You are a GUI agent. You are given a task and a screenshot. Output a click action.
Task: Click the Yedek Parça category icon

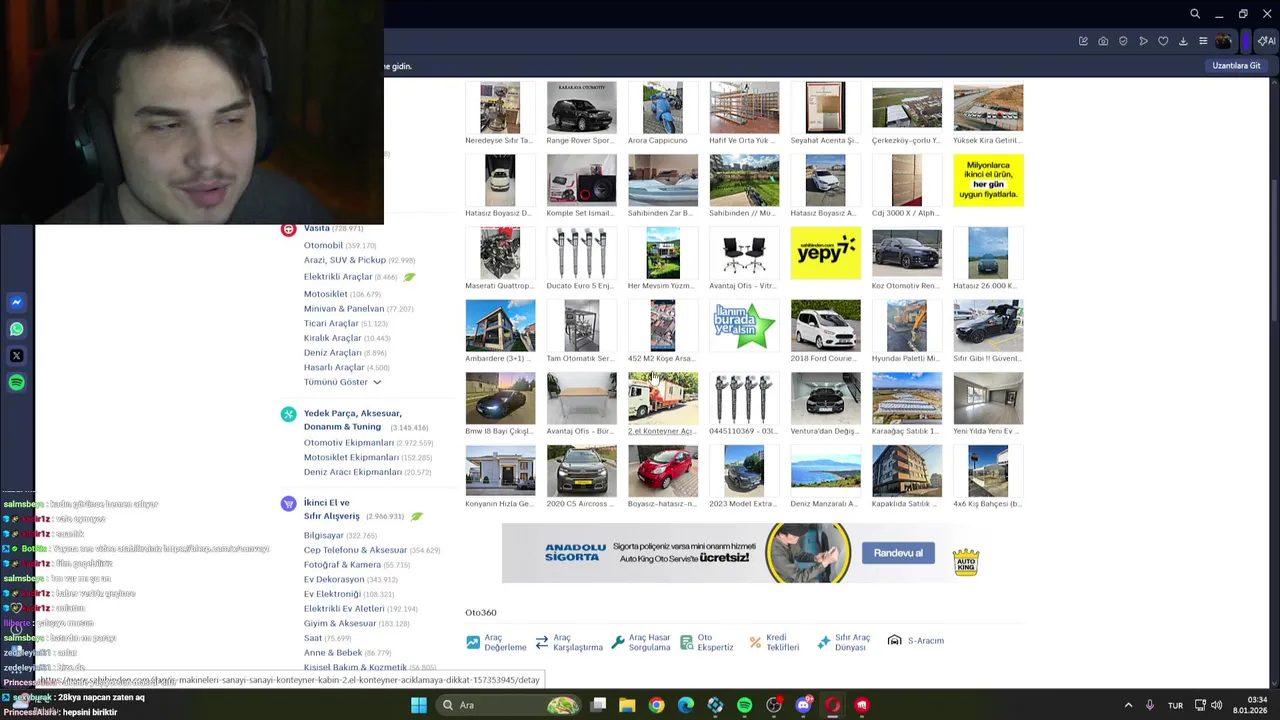(x=288, y=414)
